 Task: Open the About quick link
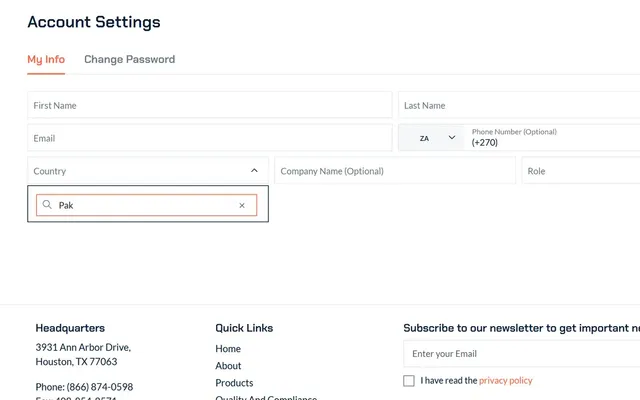(x=228, y=366)
